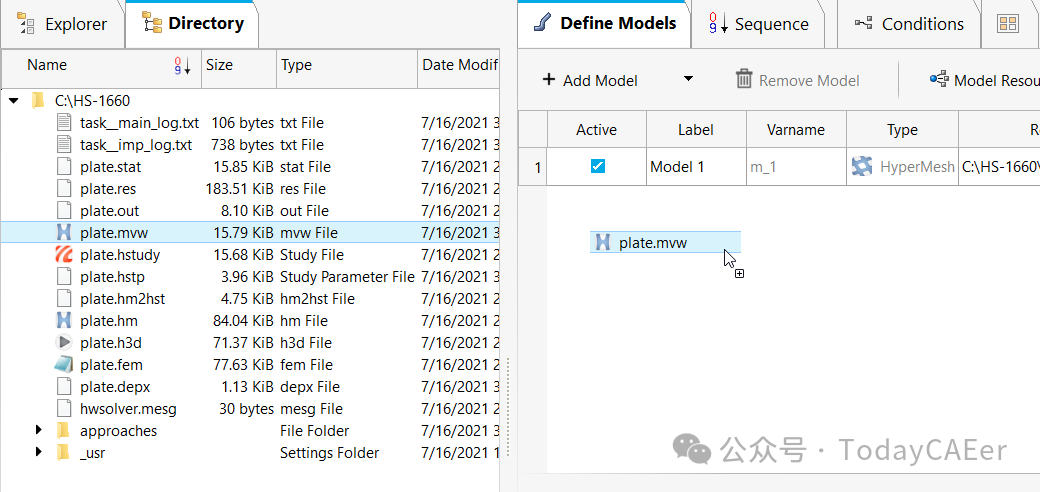Collapse the C:\HS-1660 folder
The image size is (1040, 492).
click(13, 101)
